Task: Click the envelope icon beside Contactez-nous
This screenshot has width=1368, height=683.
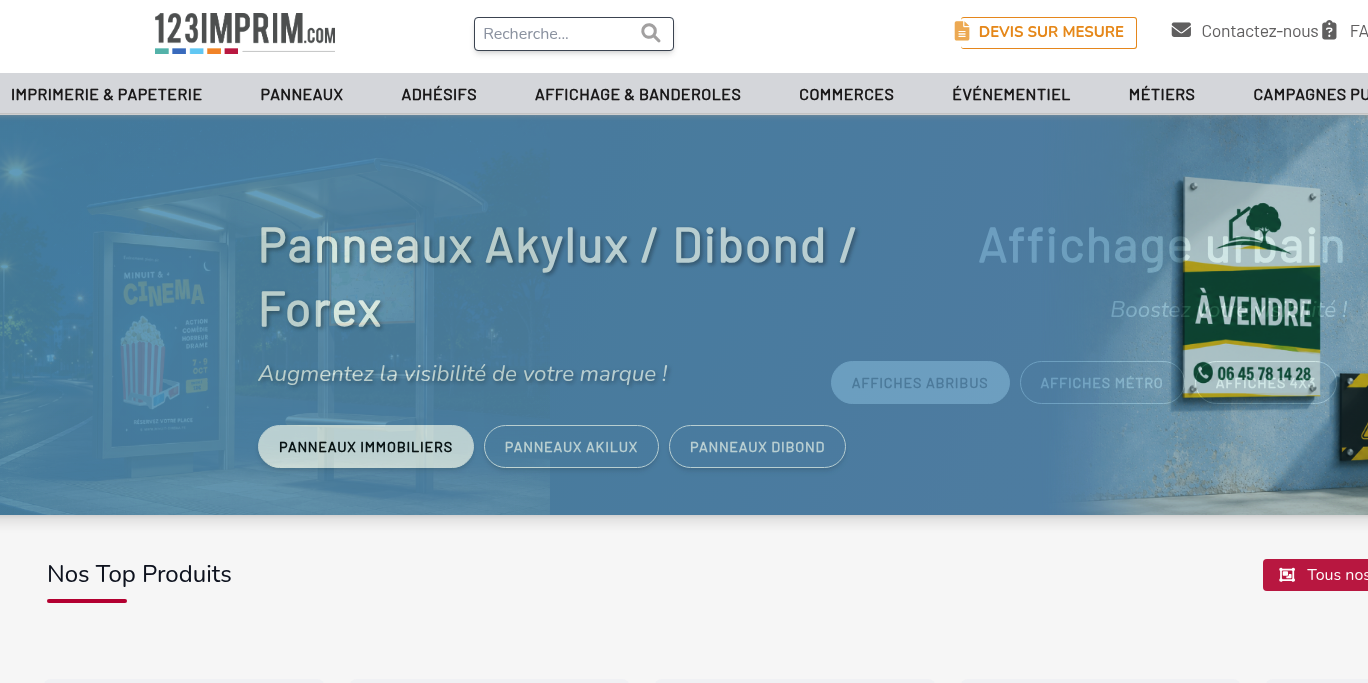Action: pos(1181,30)
